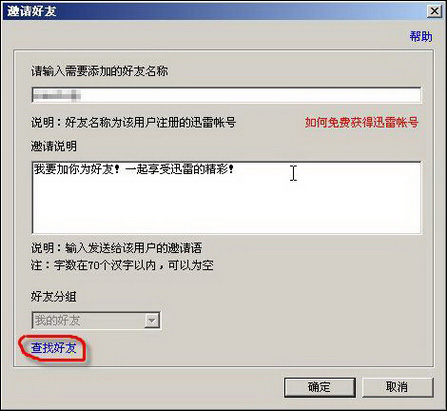447x411 pixels.
Task: Click the 好友分组 label
Action: click(54, 296)
